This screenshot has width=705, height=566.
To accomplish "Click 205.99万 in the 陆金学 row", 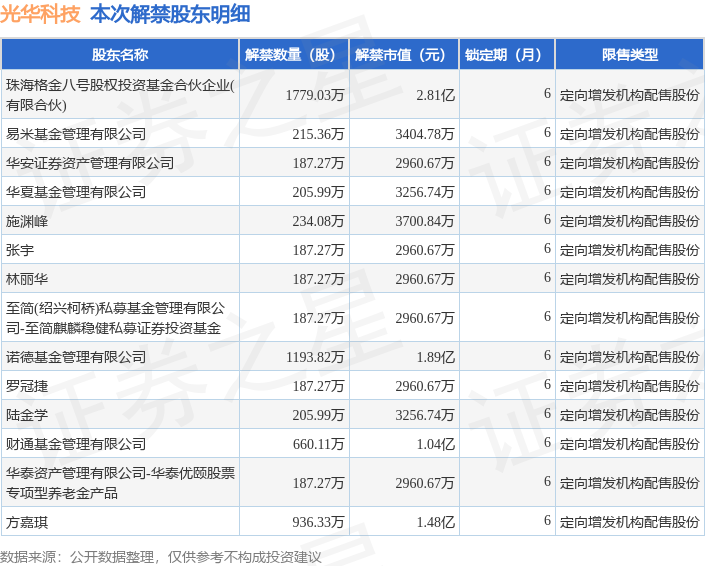I will 318,415.
